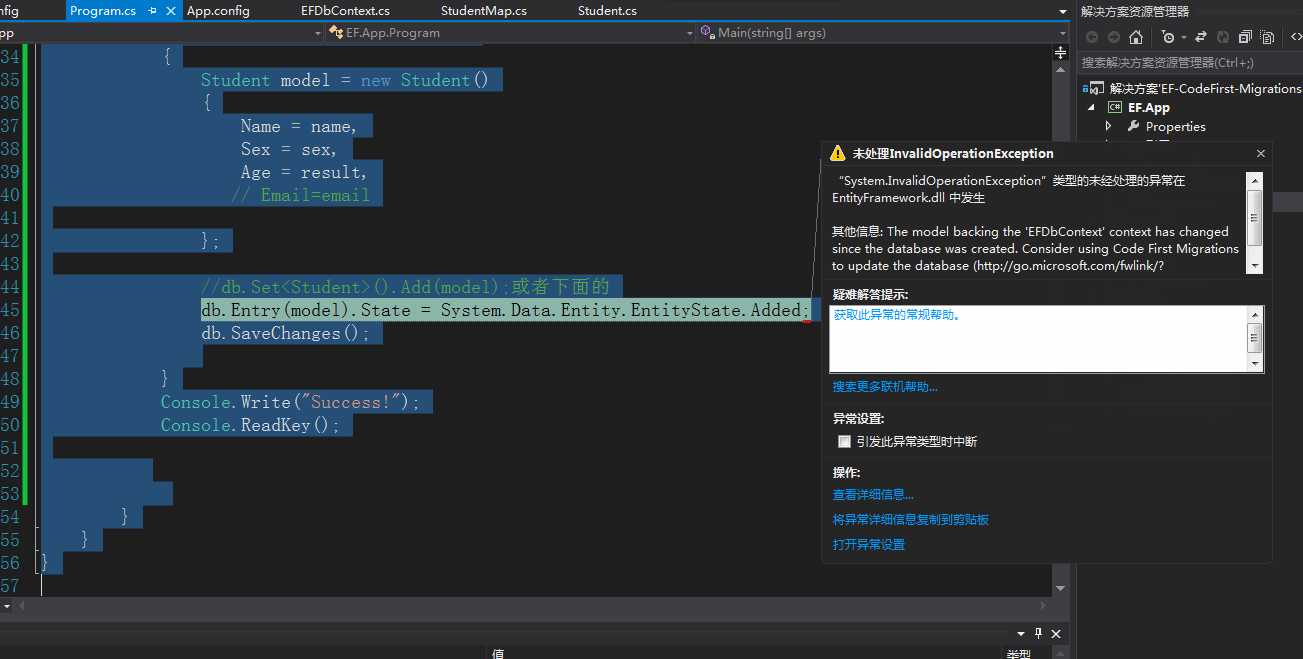Click the wrench Properties icon in solution tree

[1134, 126]
